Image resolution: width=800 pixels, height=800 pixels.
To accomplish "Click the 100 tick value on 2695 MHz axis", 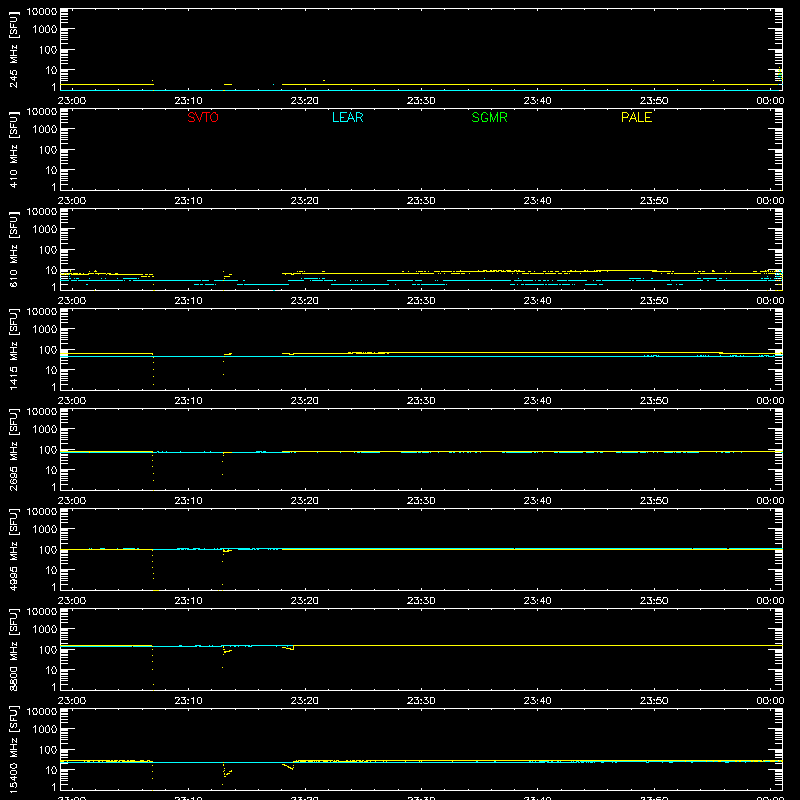I will [x=48, y=450].
